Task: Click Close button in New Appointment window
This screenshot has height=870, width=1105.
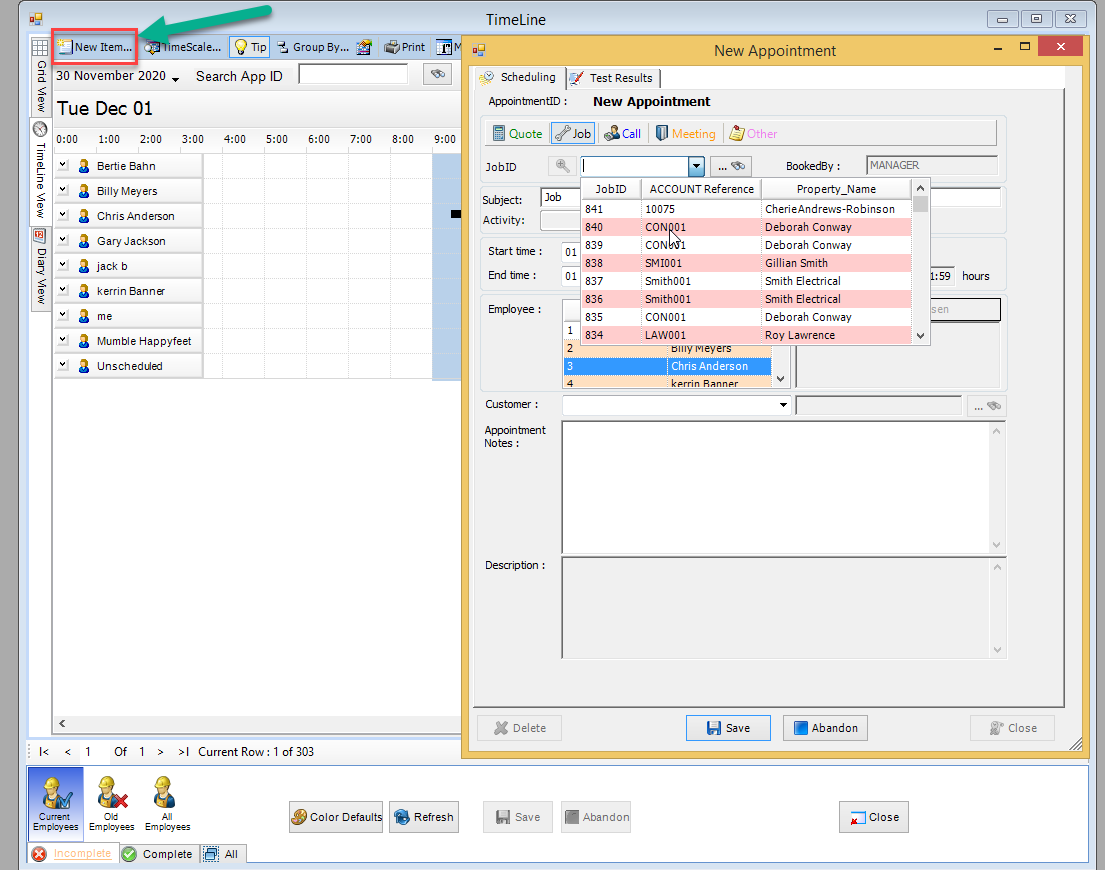Action: coord(1012,728)
